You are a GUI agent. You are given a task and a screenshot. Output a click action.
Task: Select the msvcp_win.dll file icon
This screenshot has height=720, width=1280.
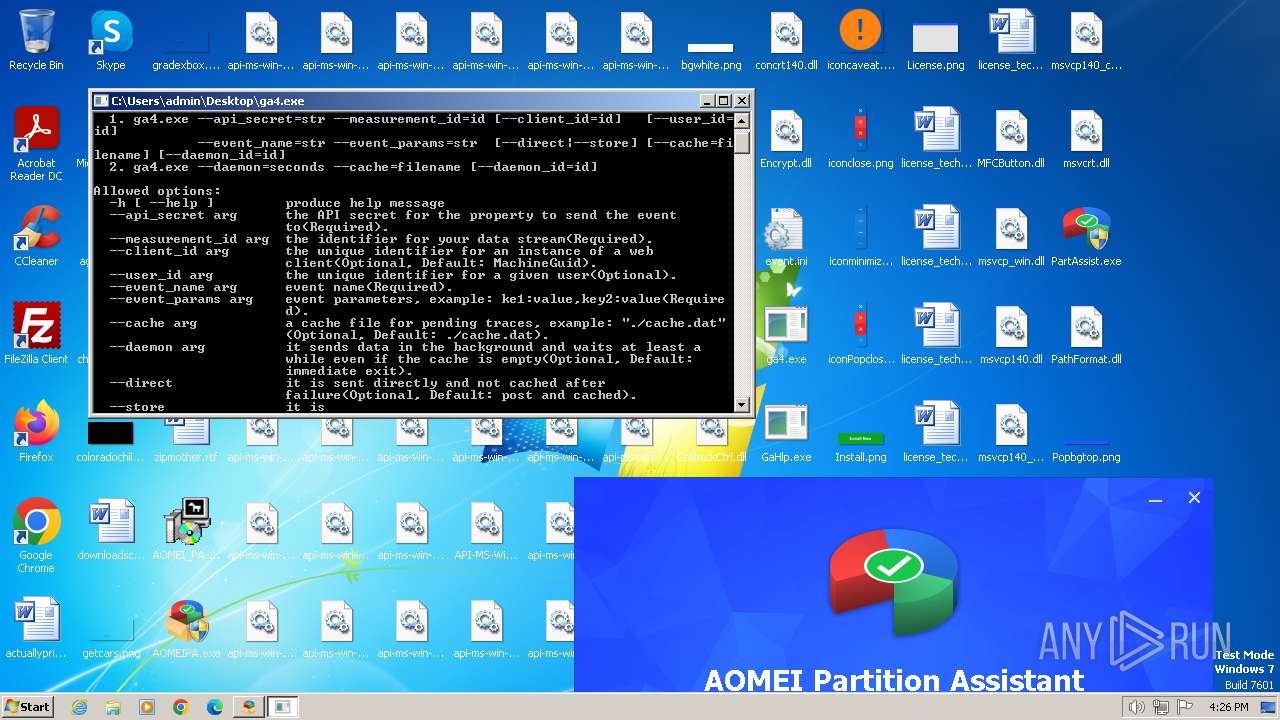(1011, 236)
